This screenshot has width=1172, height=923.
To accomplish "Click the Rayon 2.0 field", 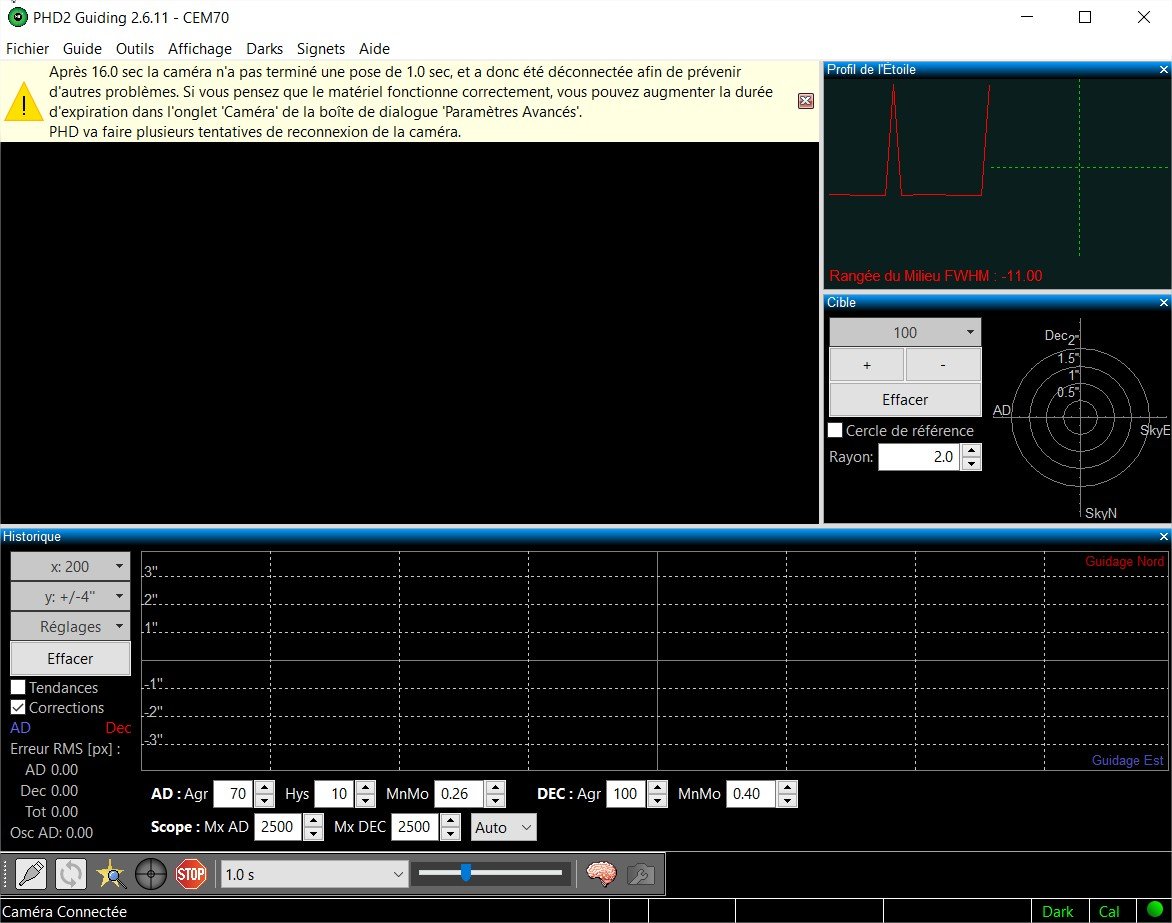I will click(919, 457).
